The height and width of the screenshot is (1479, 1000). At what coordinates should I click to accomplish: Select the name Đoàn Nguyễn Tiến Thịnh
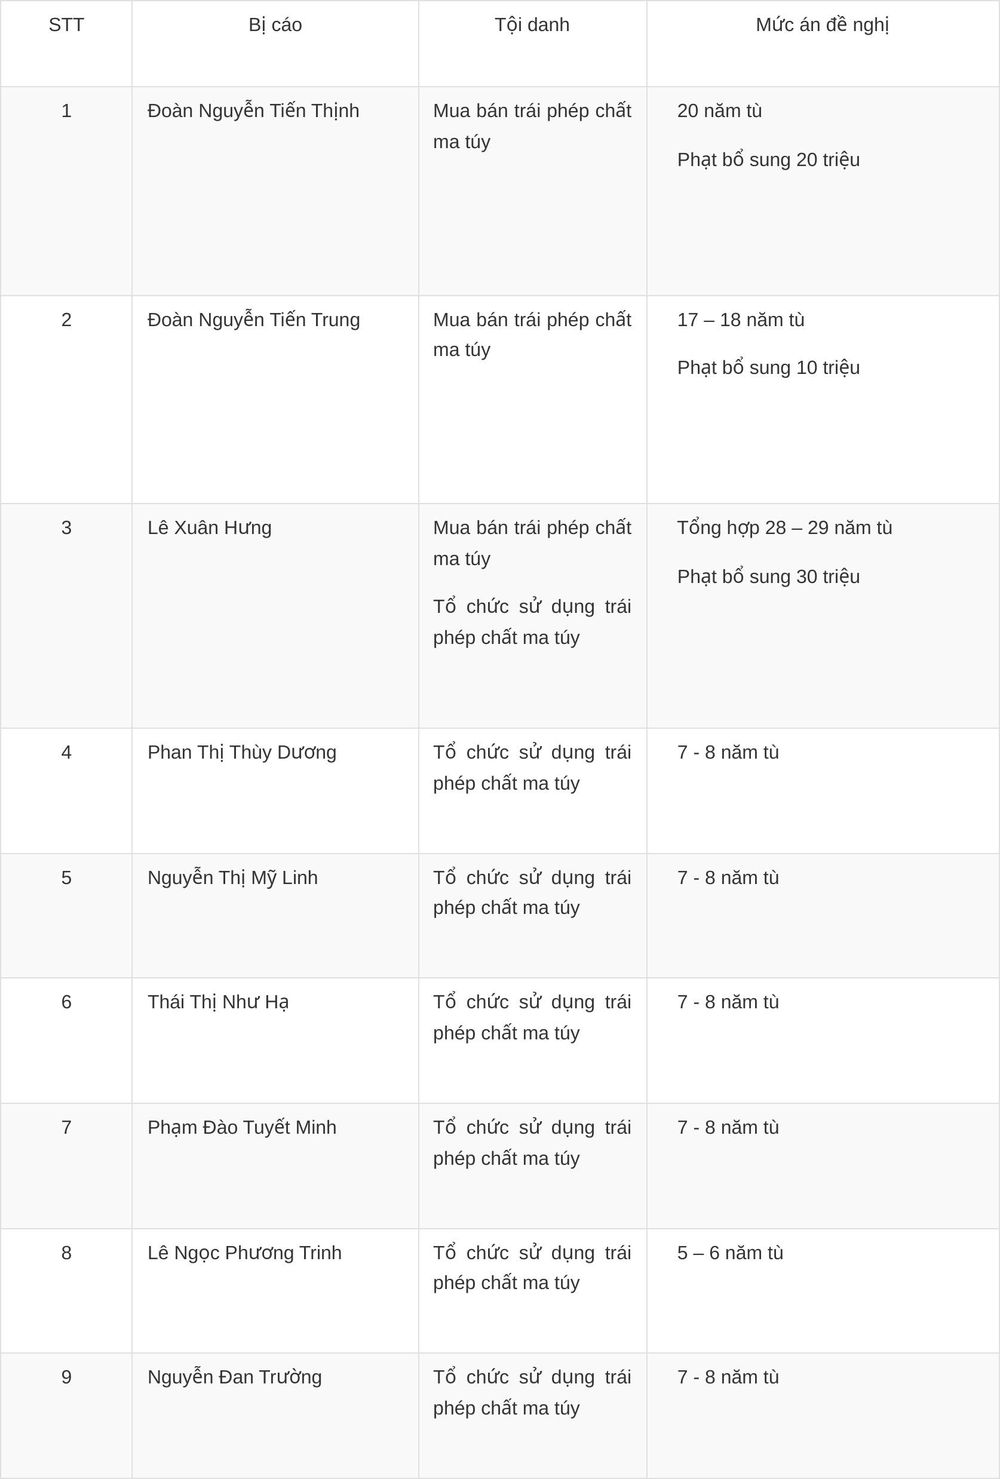253,111
